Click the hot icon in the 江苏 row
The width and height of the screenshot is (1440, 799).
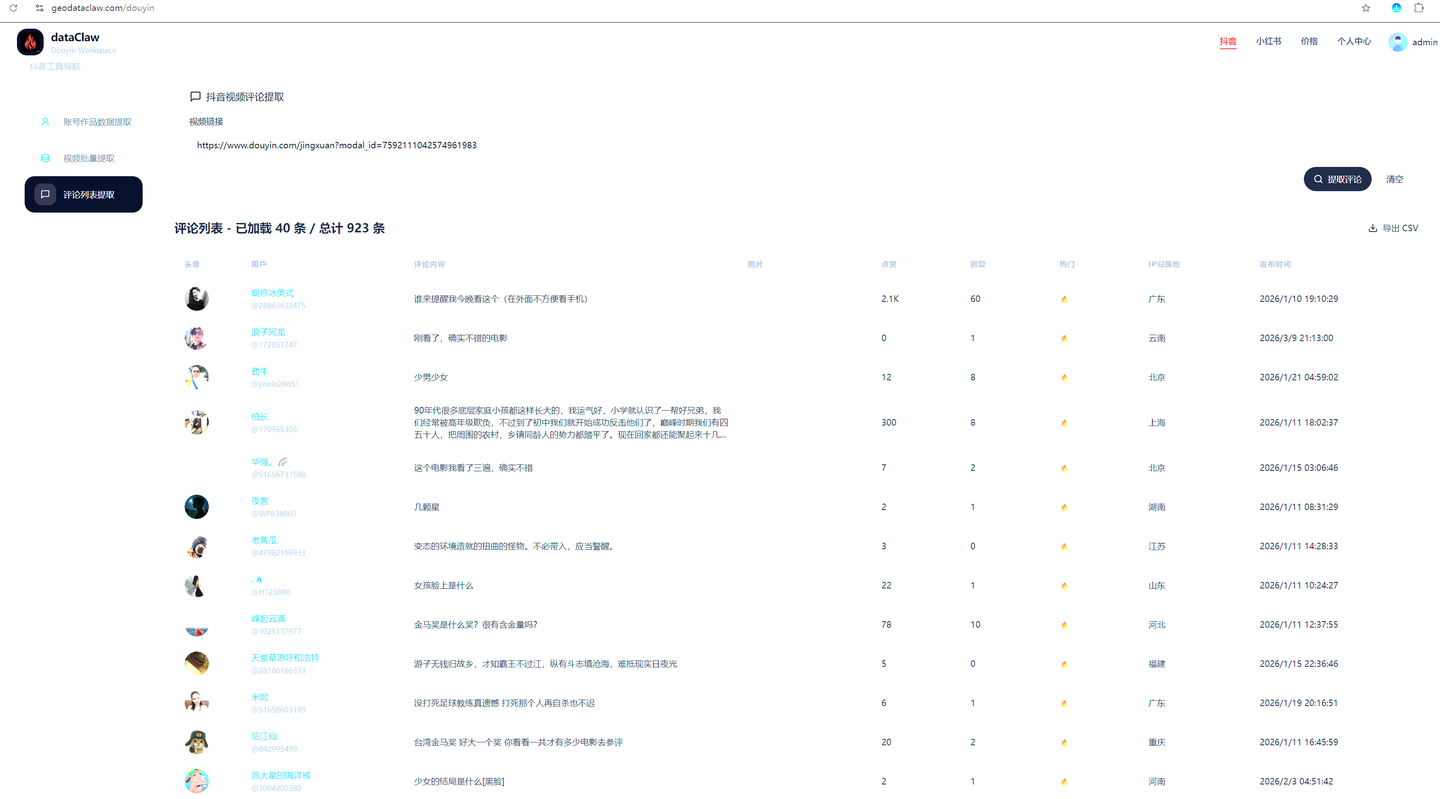[x=1064, y=547]
